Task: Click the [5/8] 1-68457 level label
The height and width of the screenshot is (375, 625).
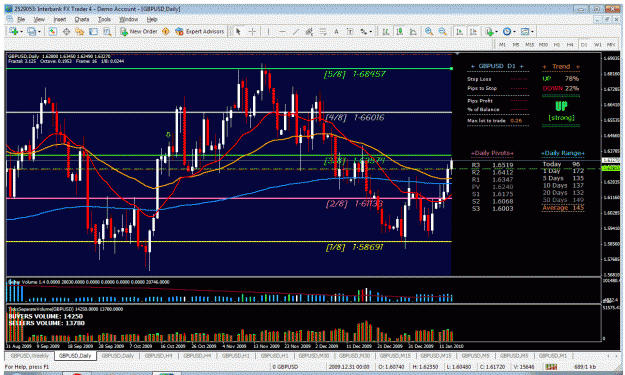Action: click(354, 74)
